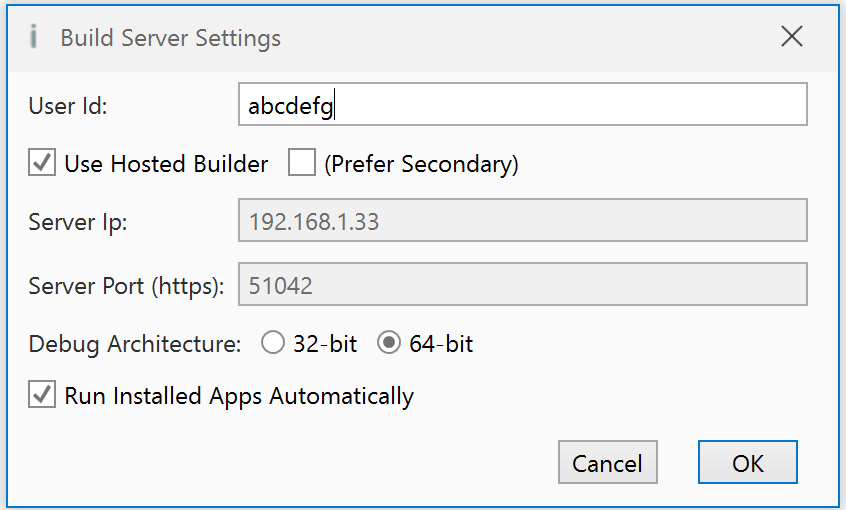
Task: Confirm settings with the OK button
Action: [x=748, y=463]
